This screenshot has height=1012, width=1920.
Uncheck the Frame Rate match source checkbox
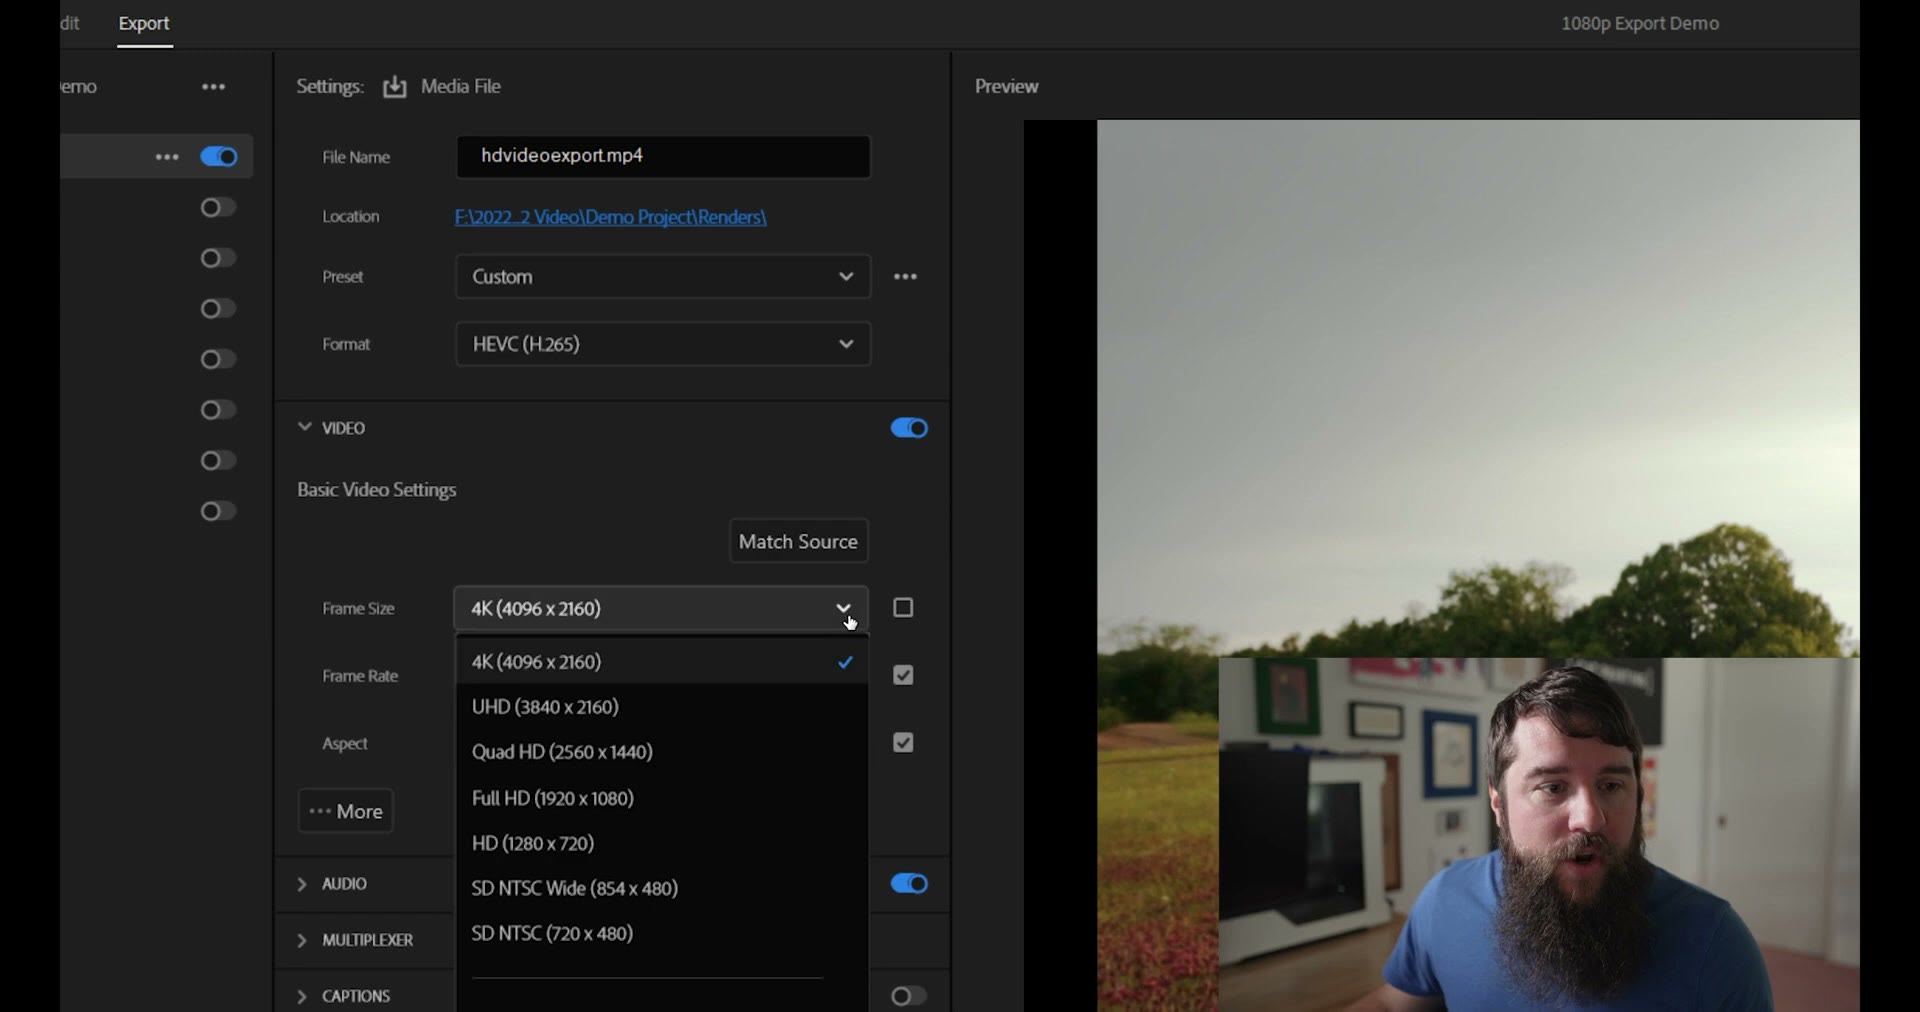903,676
